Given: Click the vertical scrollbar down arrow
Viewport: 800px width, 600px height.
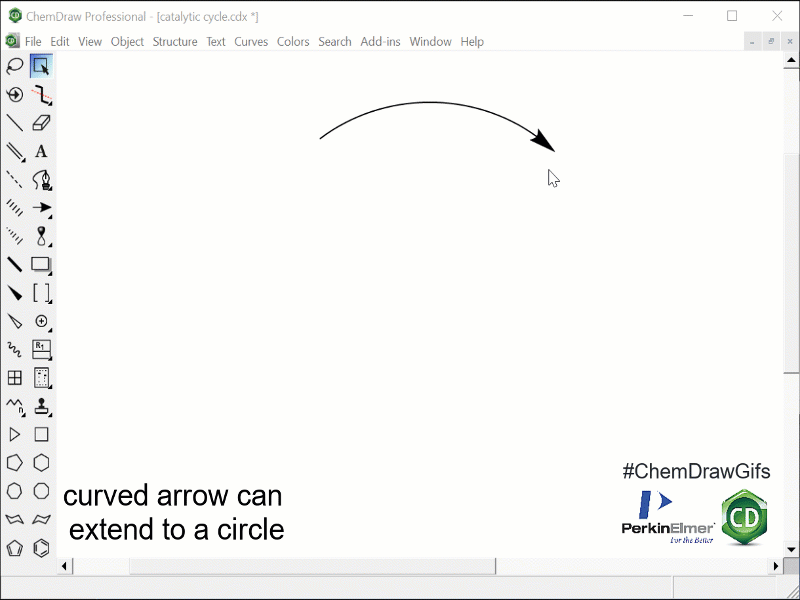Looking at the screenshot, I should tap(791, 549).
